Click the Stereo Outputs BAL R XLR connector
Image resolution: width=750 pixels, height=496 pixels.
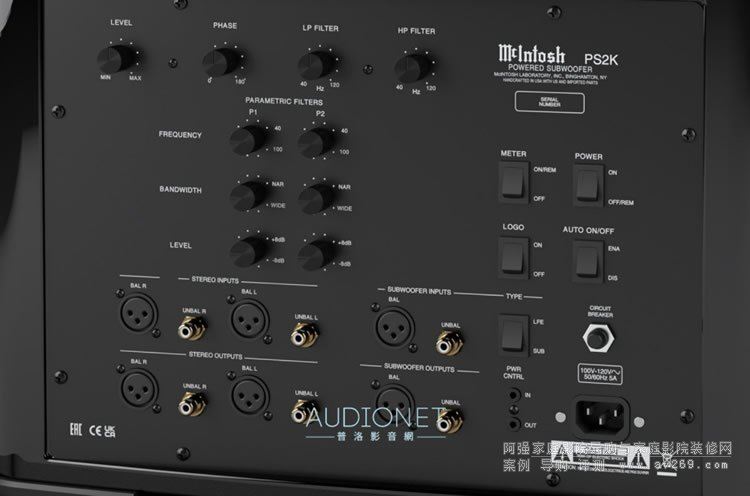click(x=139, y=388)
